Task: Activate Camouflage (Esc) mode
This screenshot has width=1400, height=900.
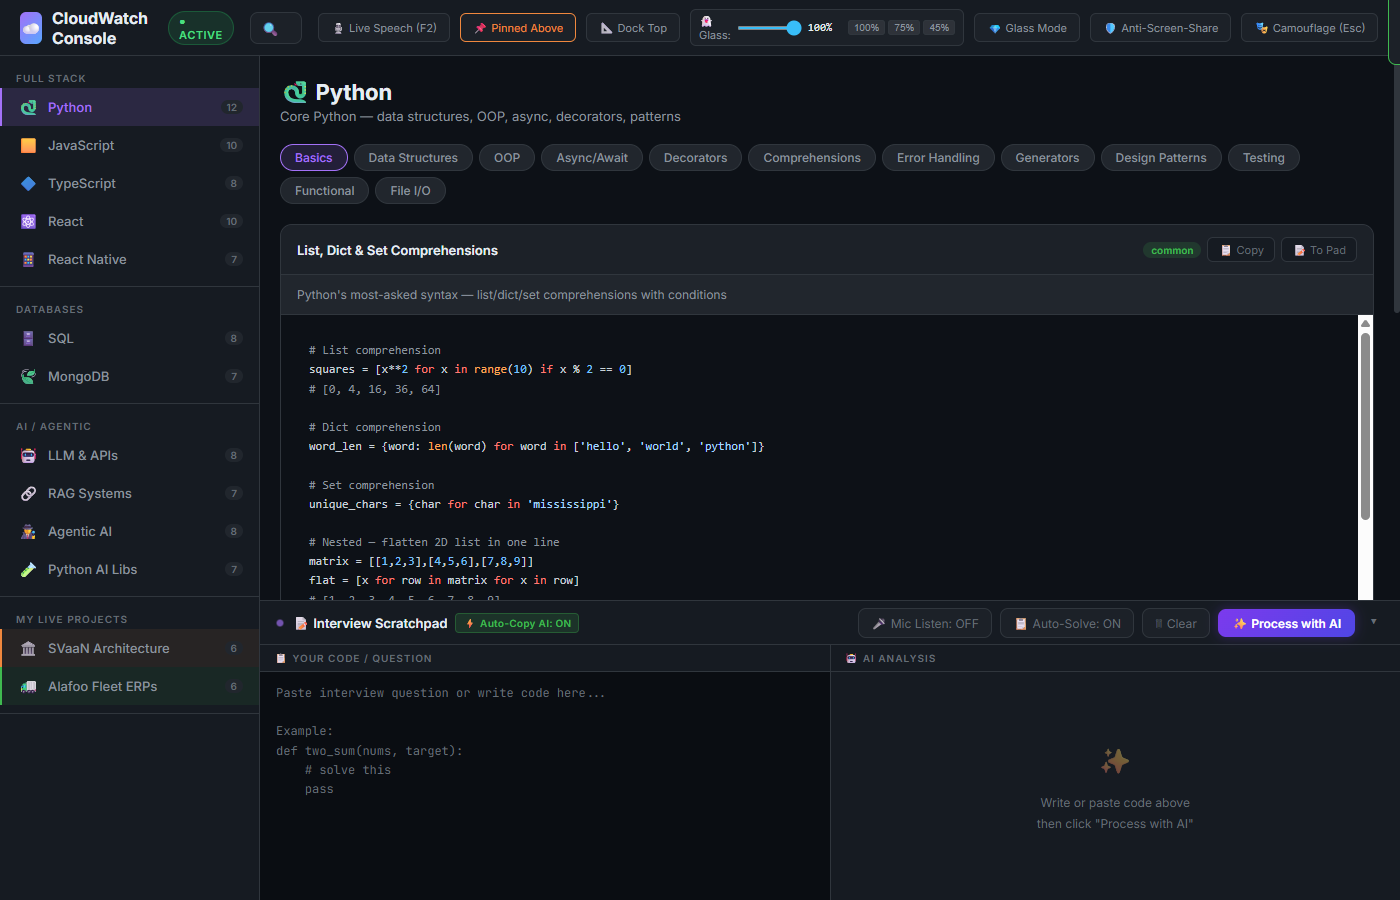Action: (x=1309, y=28)
